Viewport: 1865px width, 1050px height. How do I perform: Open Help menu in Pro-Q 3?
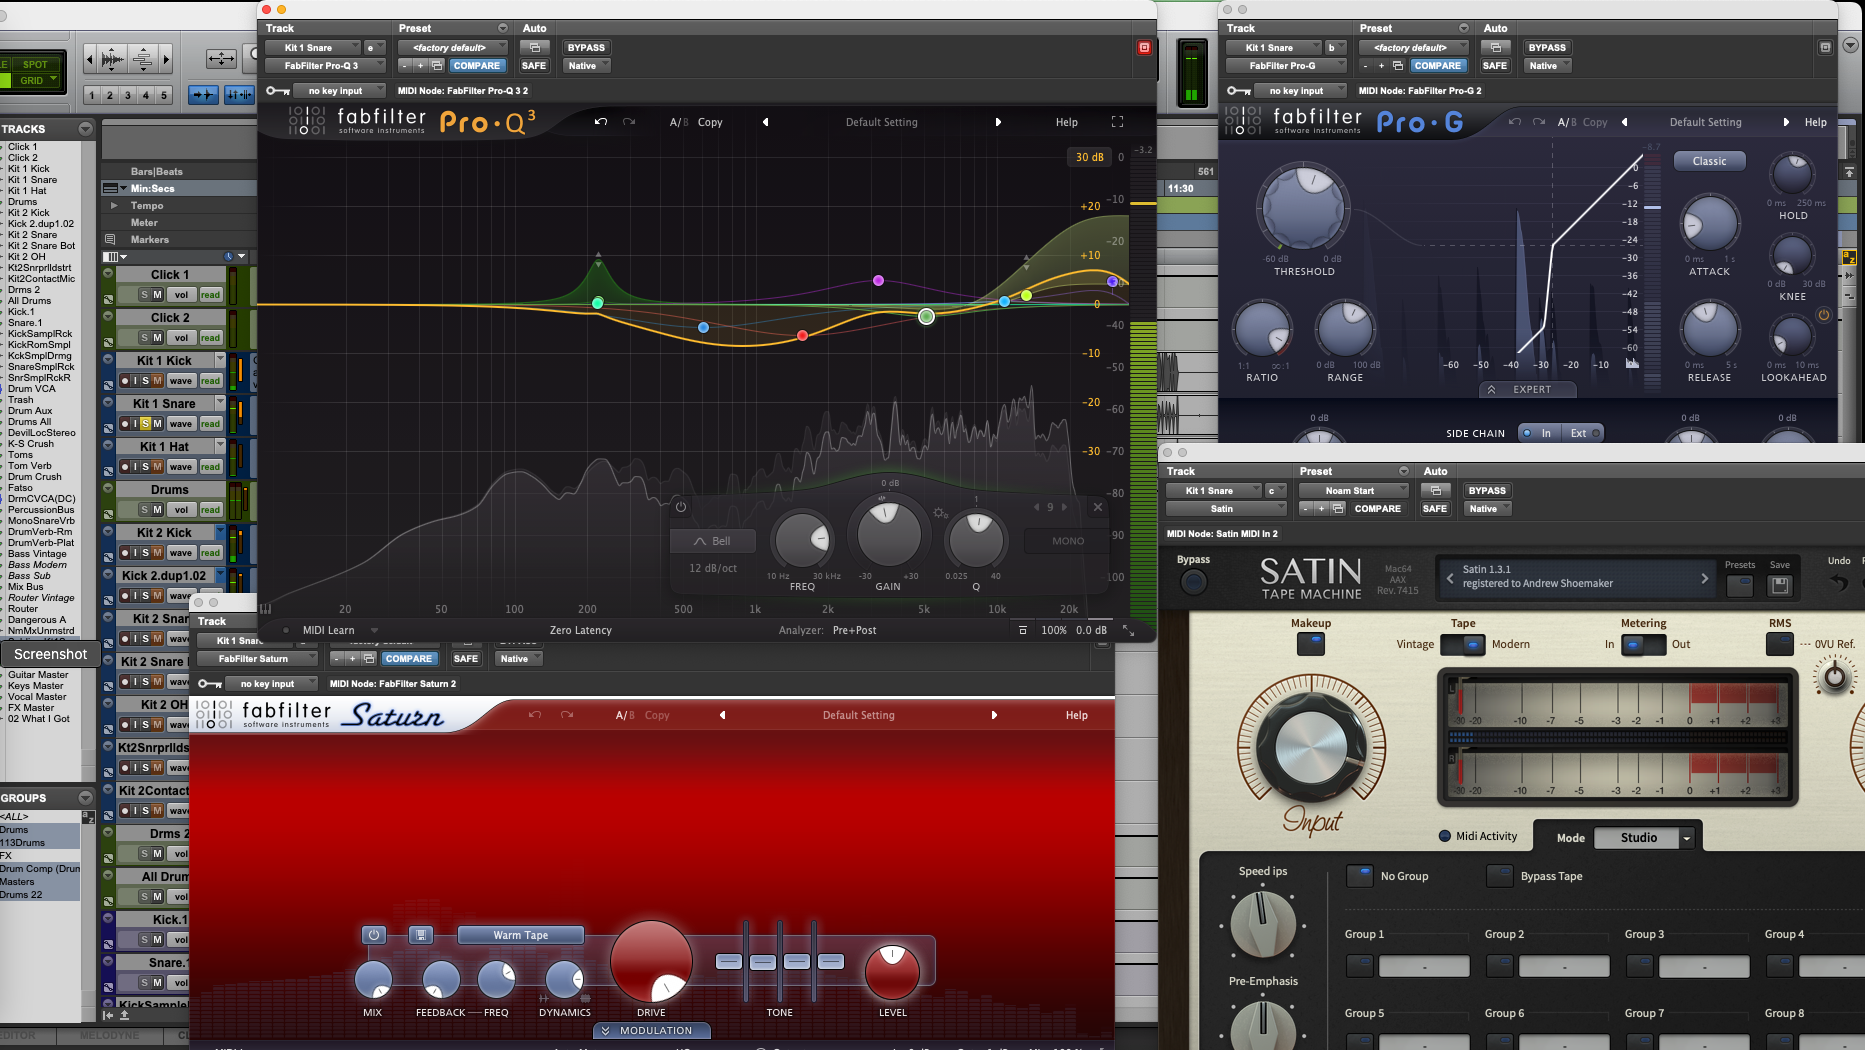(1067, 122)
